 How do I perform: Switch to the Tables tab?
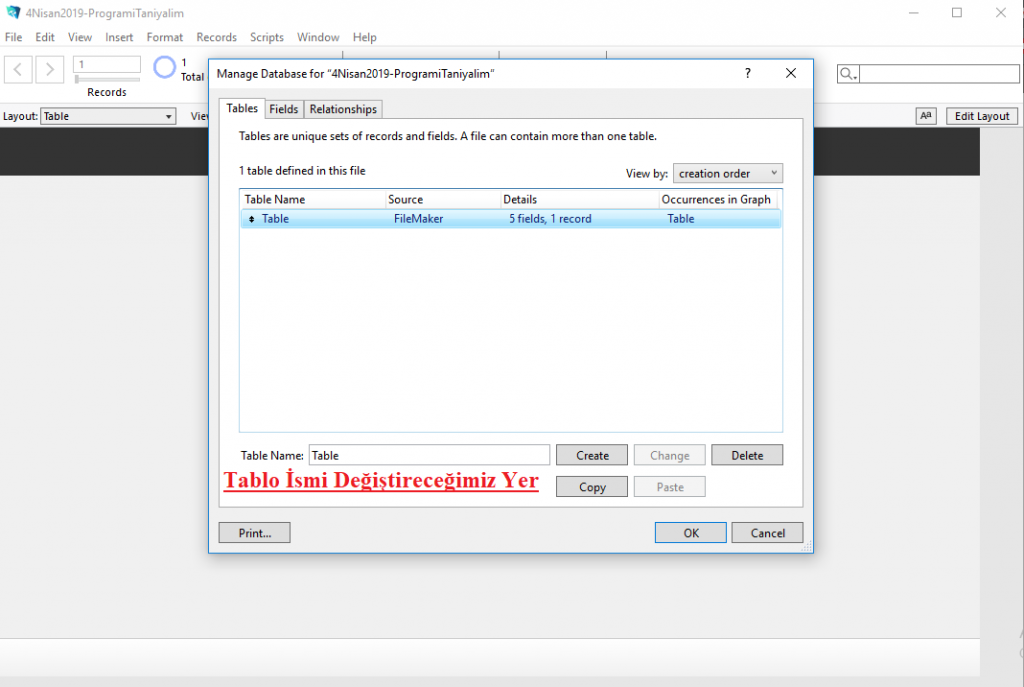(242, 108)
